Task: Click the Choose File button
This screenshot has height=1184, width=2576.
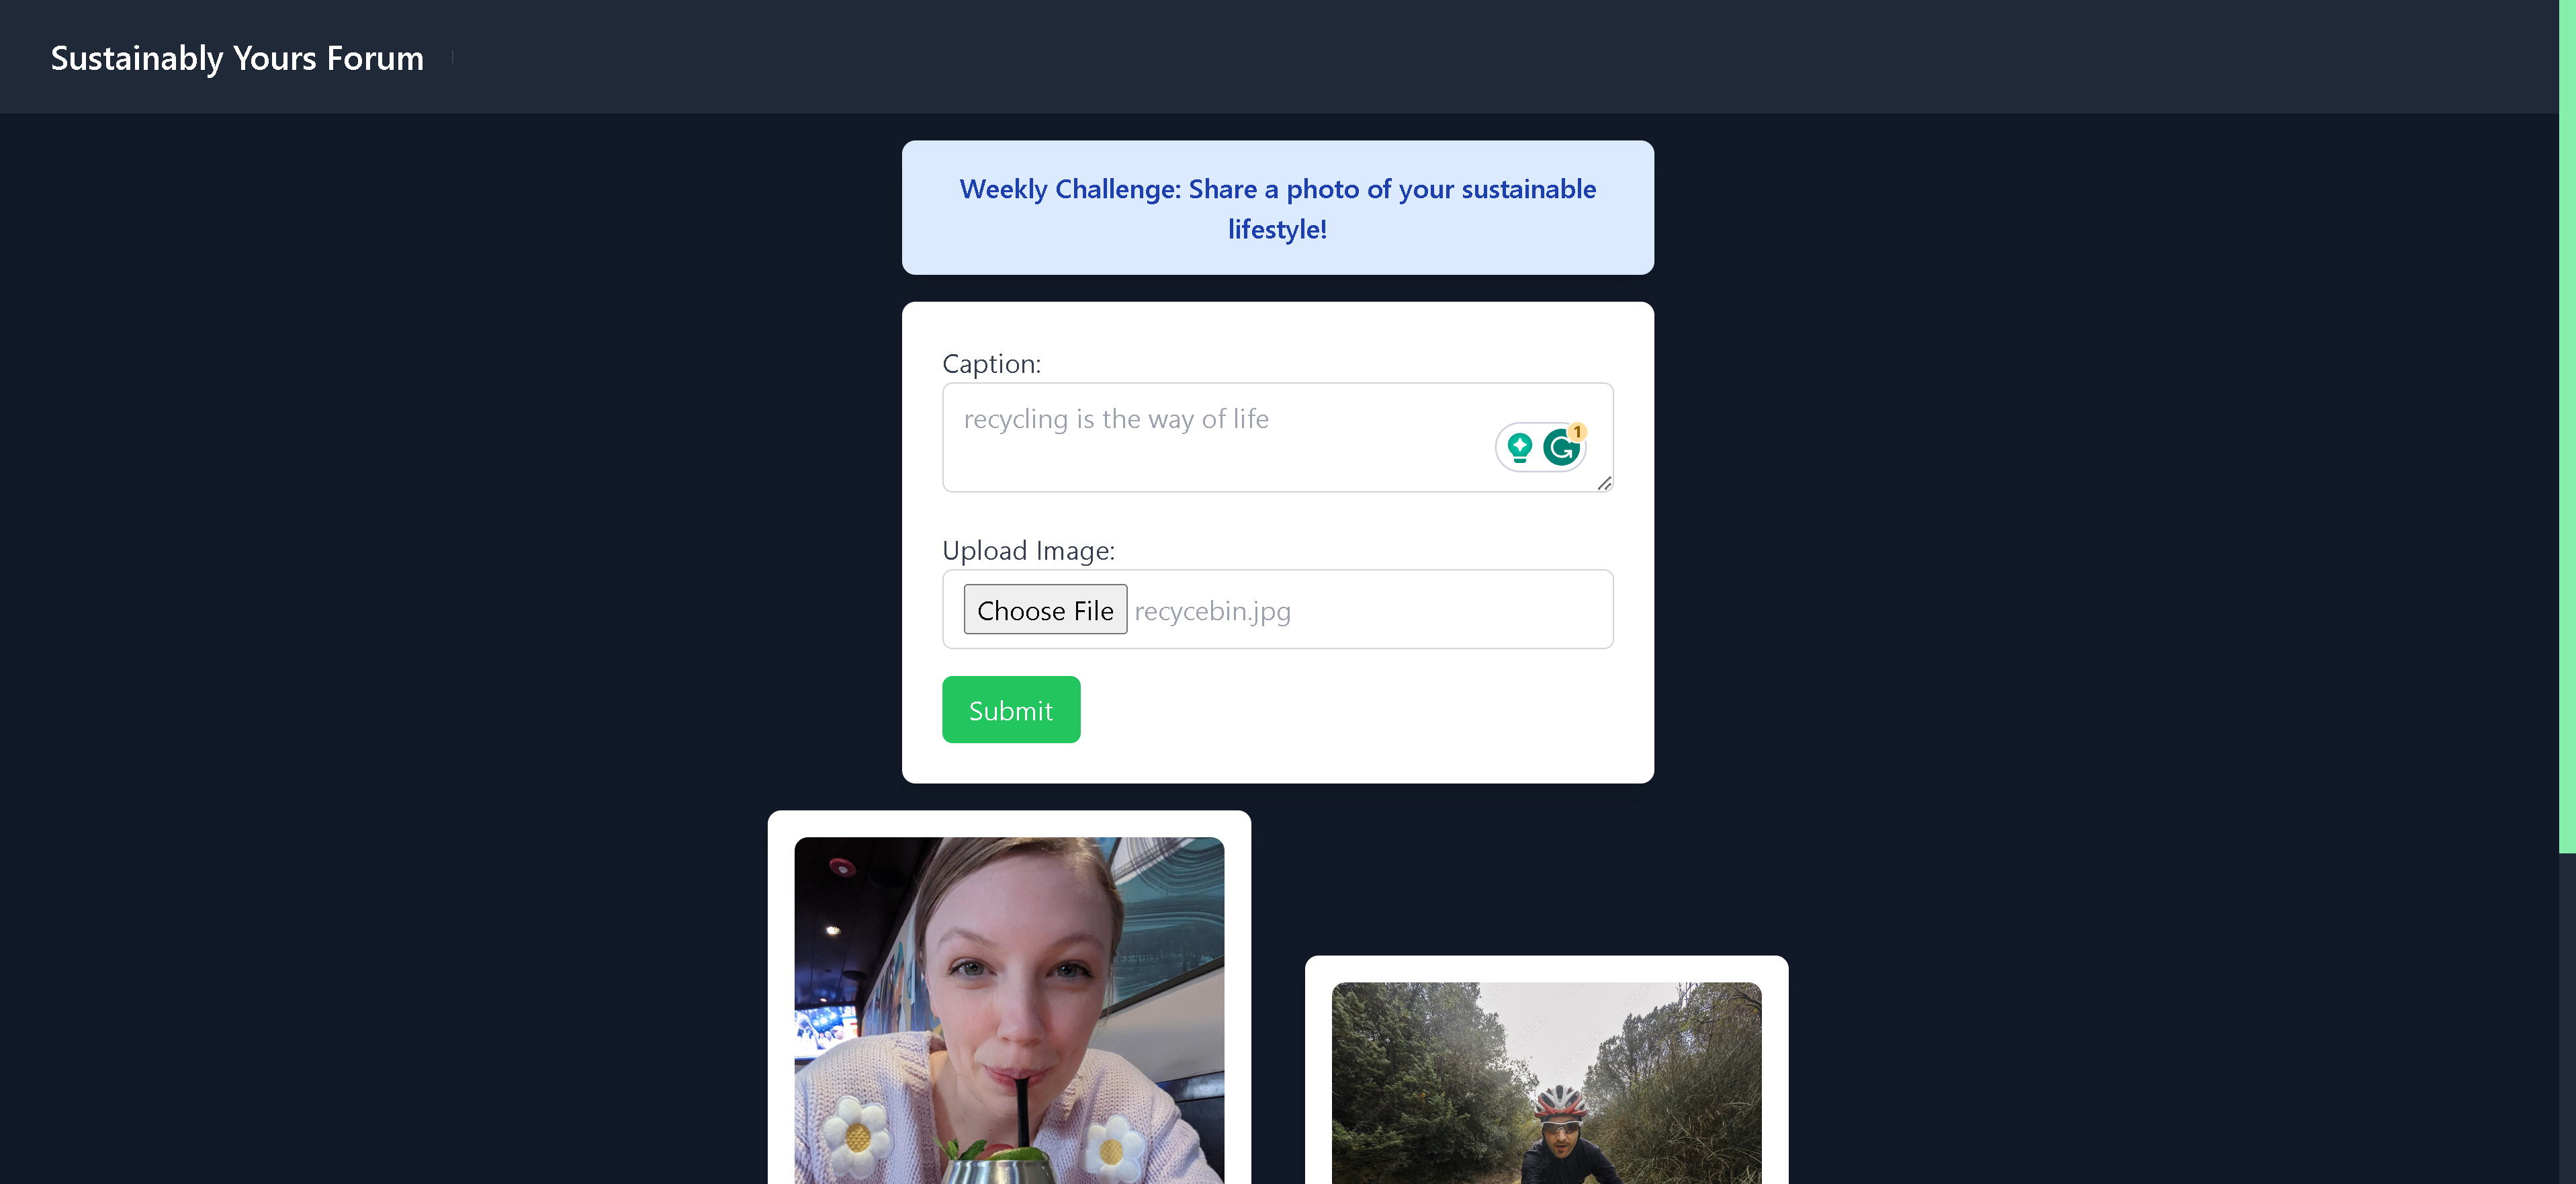Action: [1045, 609]
